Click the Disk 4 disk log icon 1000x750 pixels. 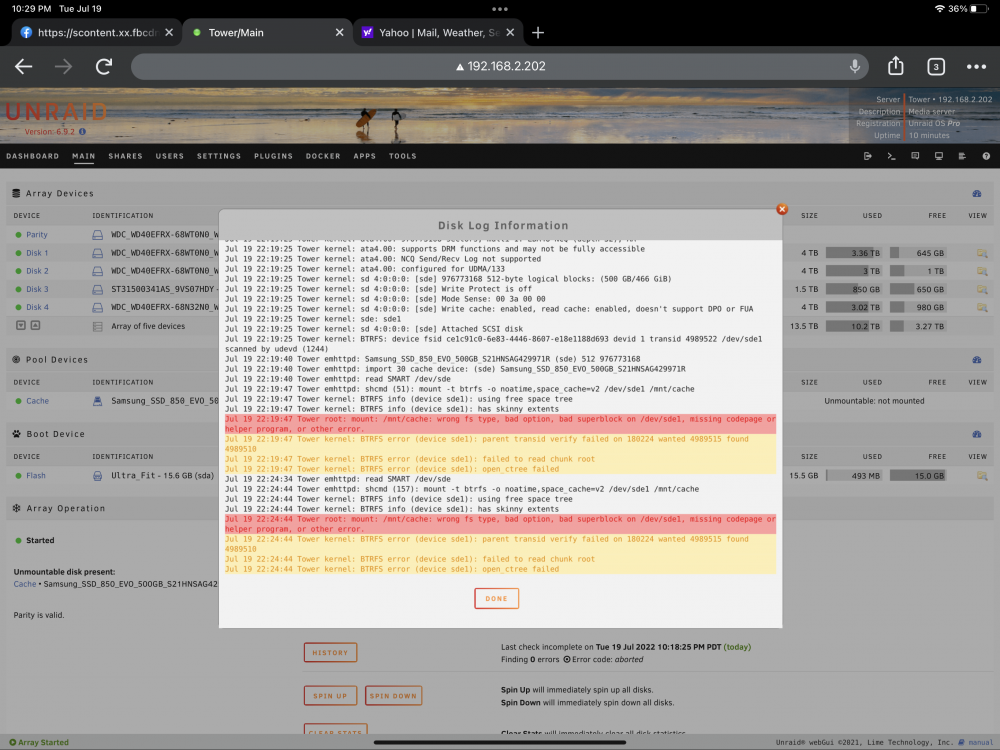tap(98, 307)
